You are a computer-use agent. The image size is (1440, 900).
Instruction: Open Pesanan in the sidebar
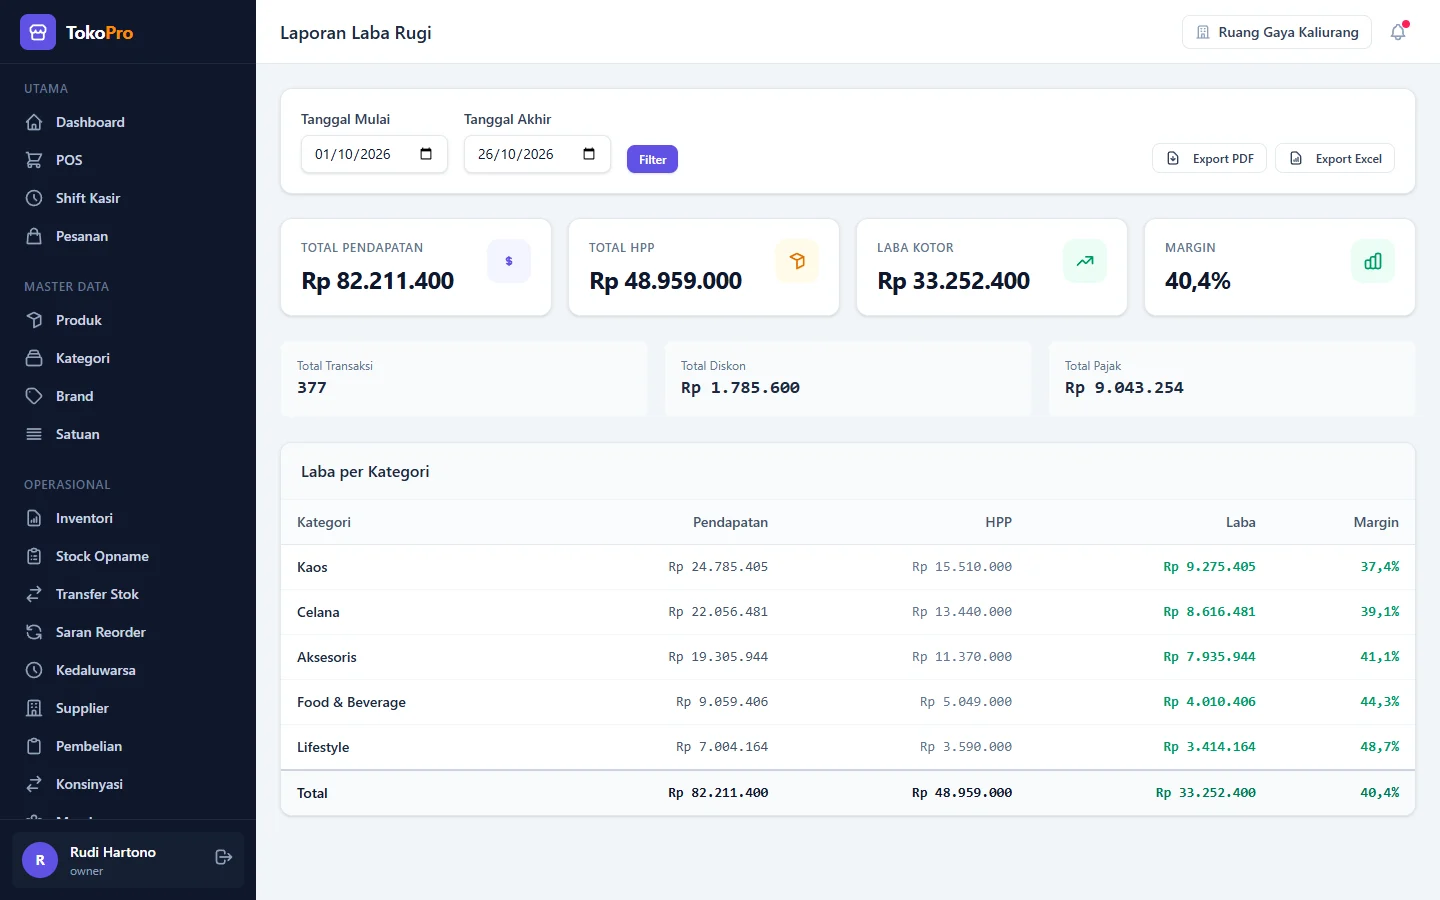pos(128,236)
